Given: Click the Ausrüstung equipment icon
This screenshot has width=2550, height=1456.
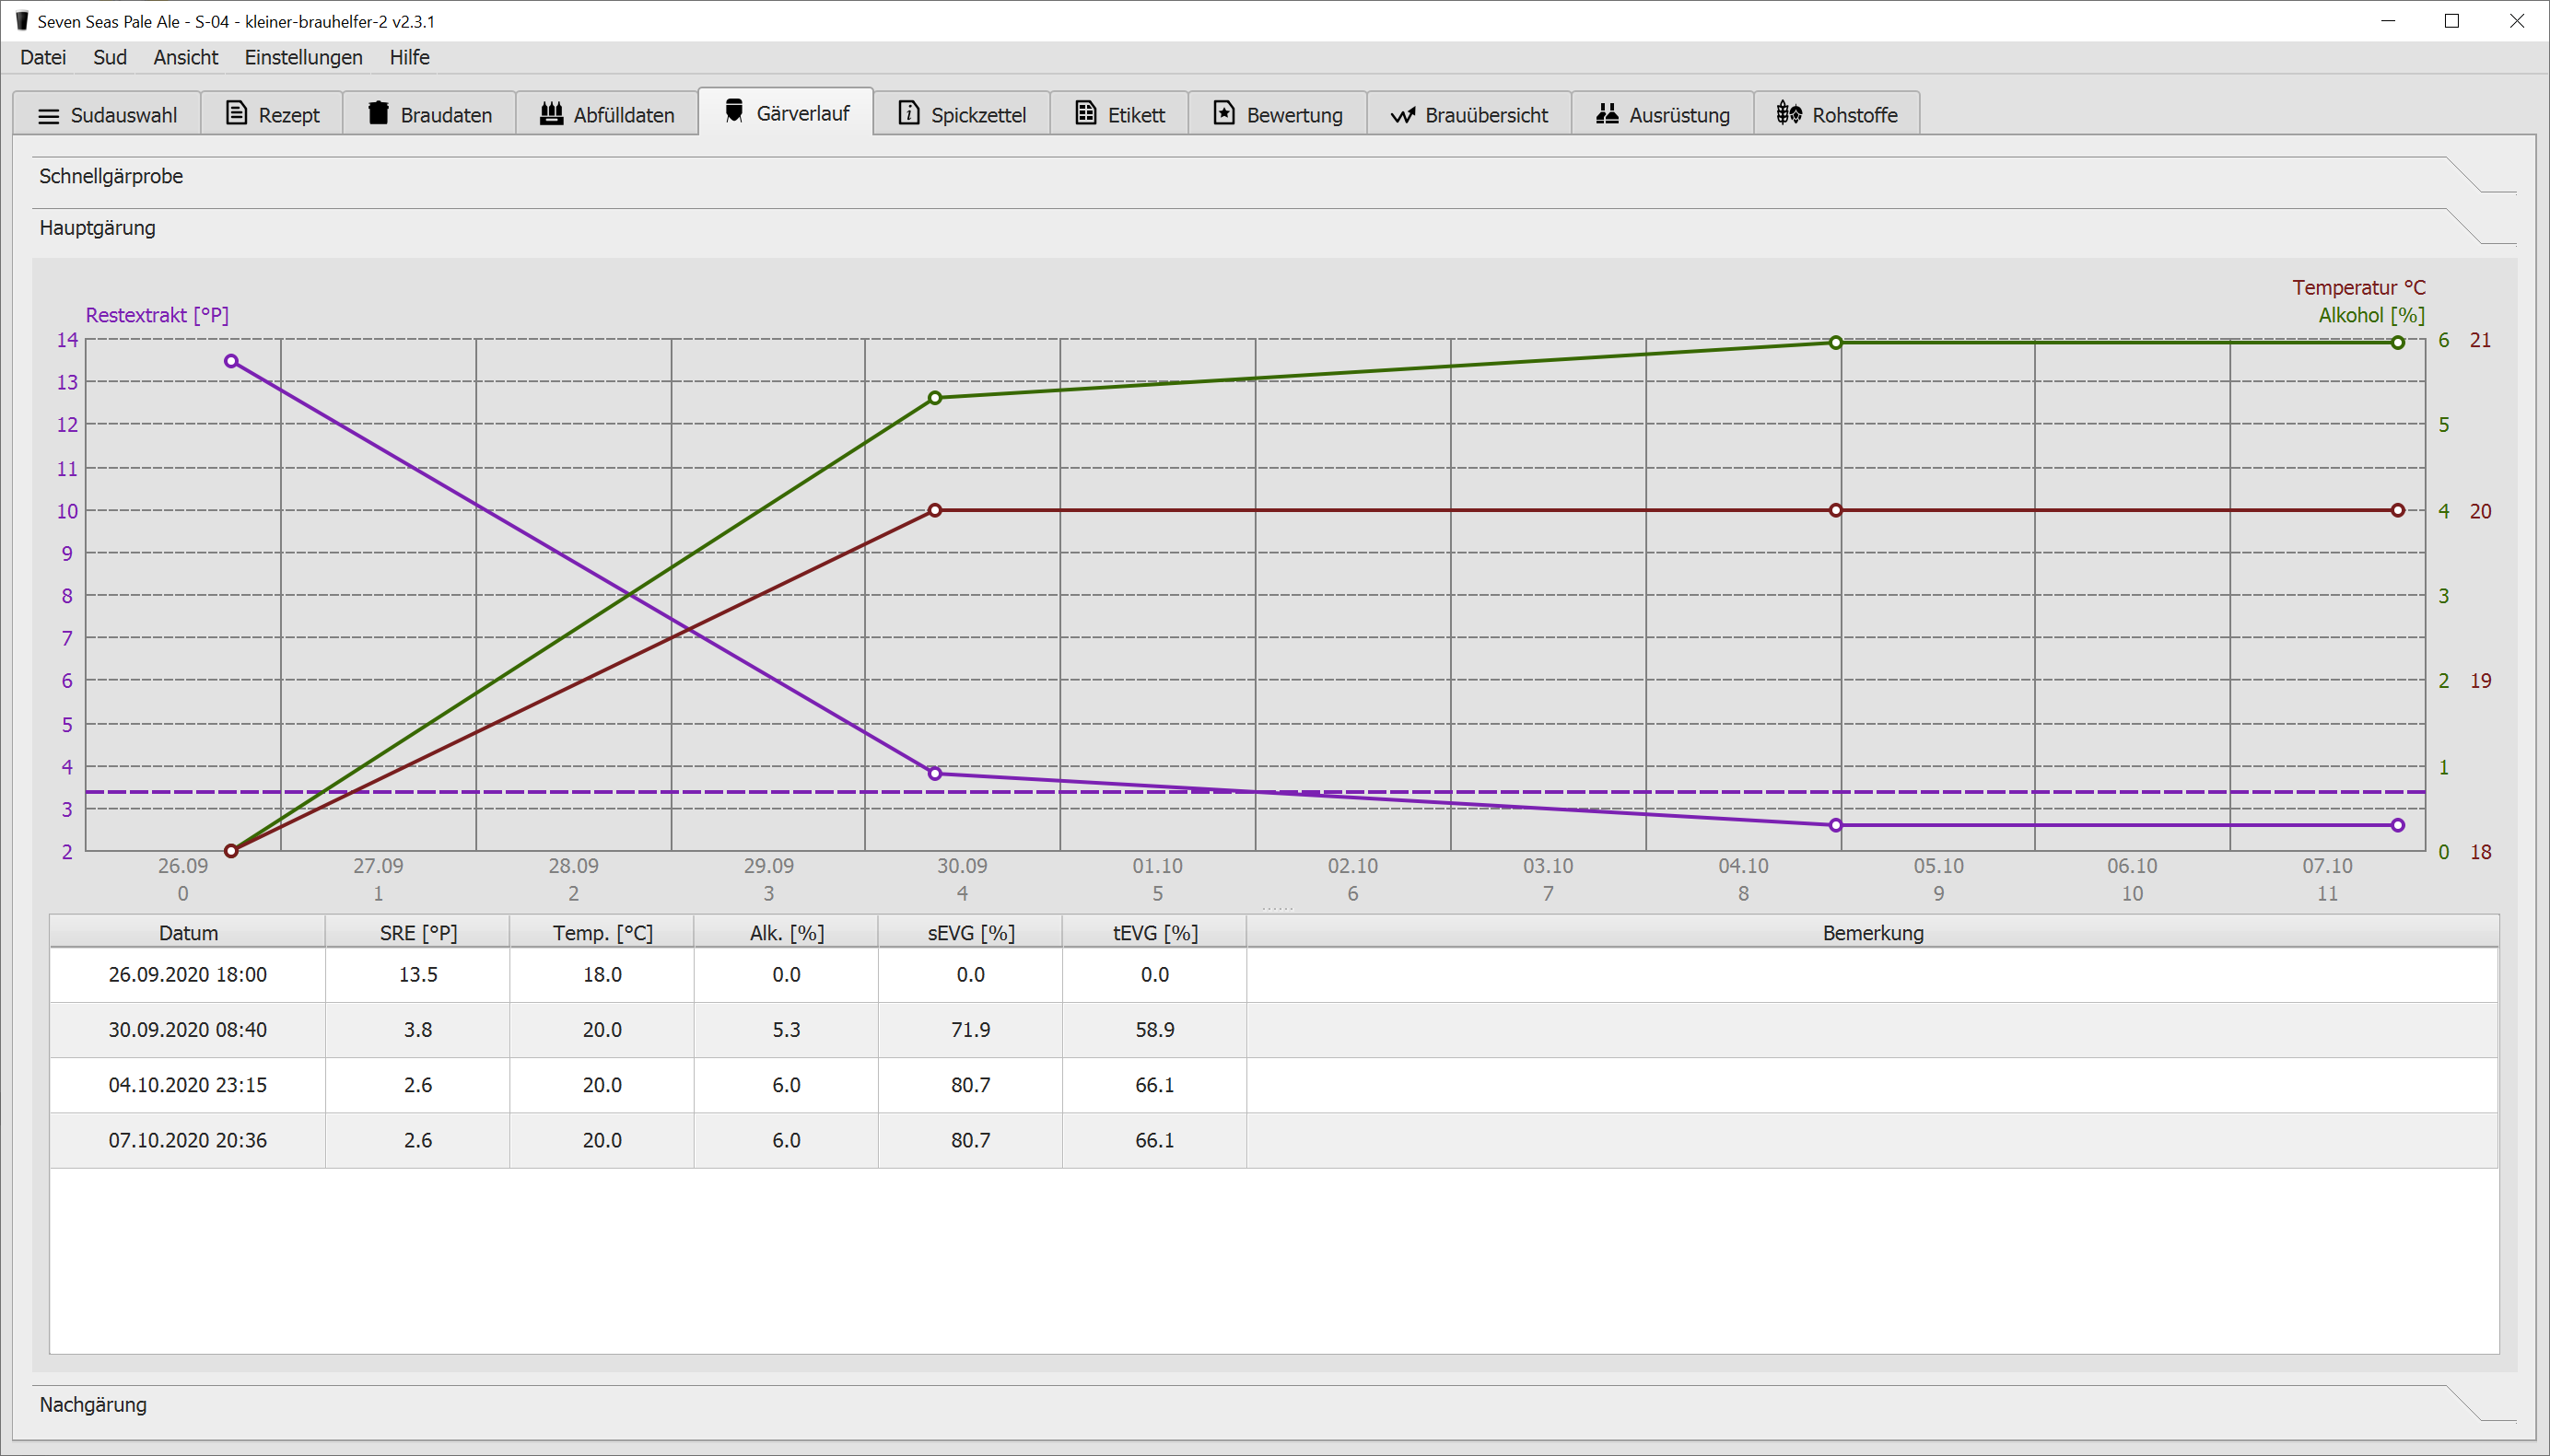Looking at the screenshot, I should click(1607, 113).
